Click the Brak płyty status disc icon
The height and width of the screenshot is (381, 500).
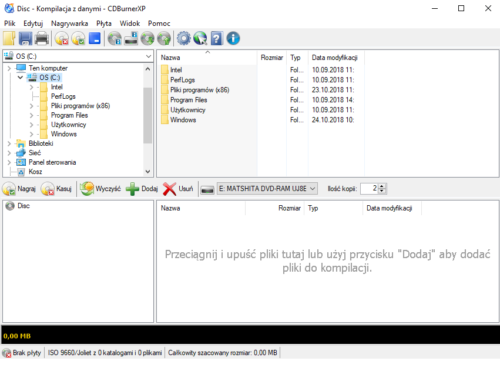point(6,353)
